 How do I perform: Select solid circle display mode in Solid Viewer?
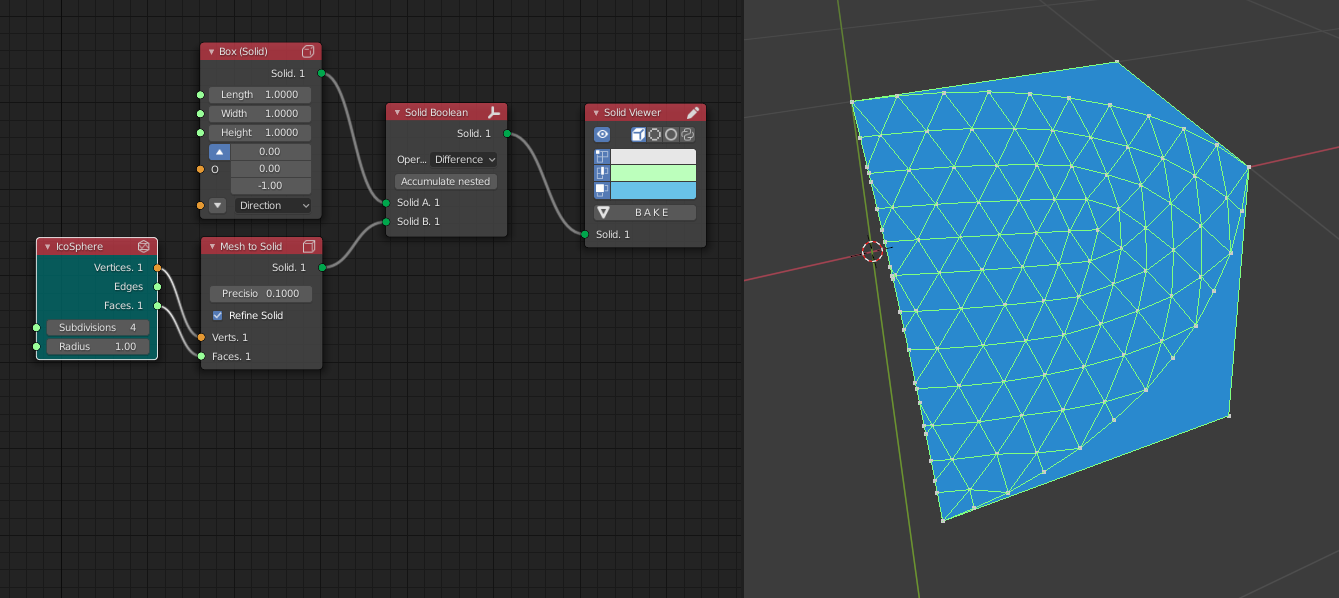pyautogui.click(x=671, y=134)
